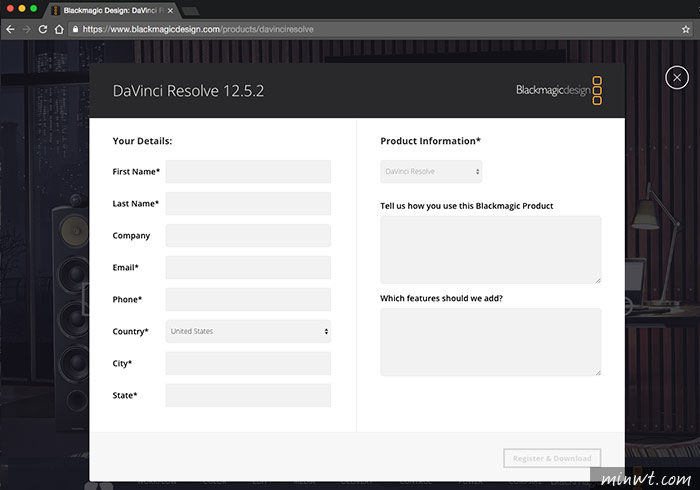This screenshot has width=700, height=490.
Task: Click the browser forward arrow
Action: pyautogui.click(x=26, y=29)
